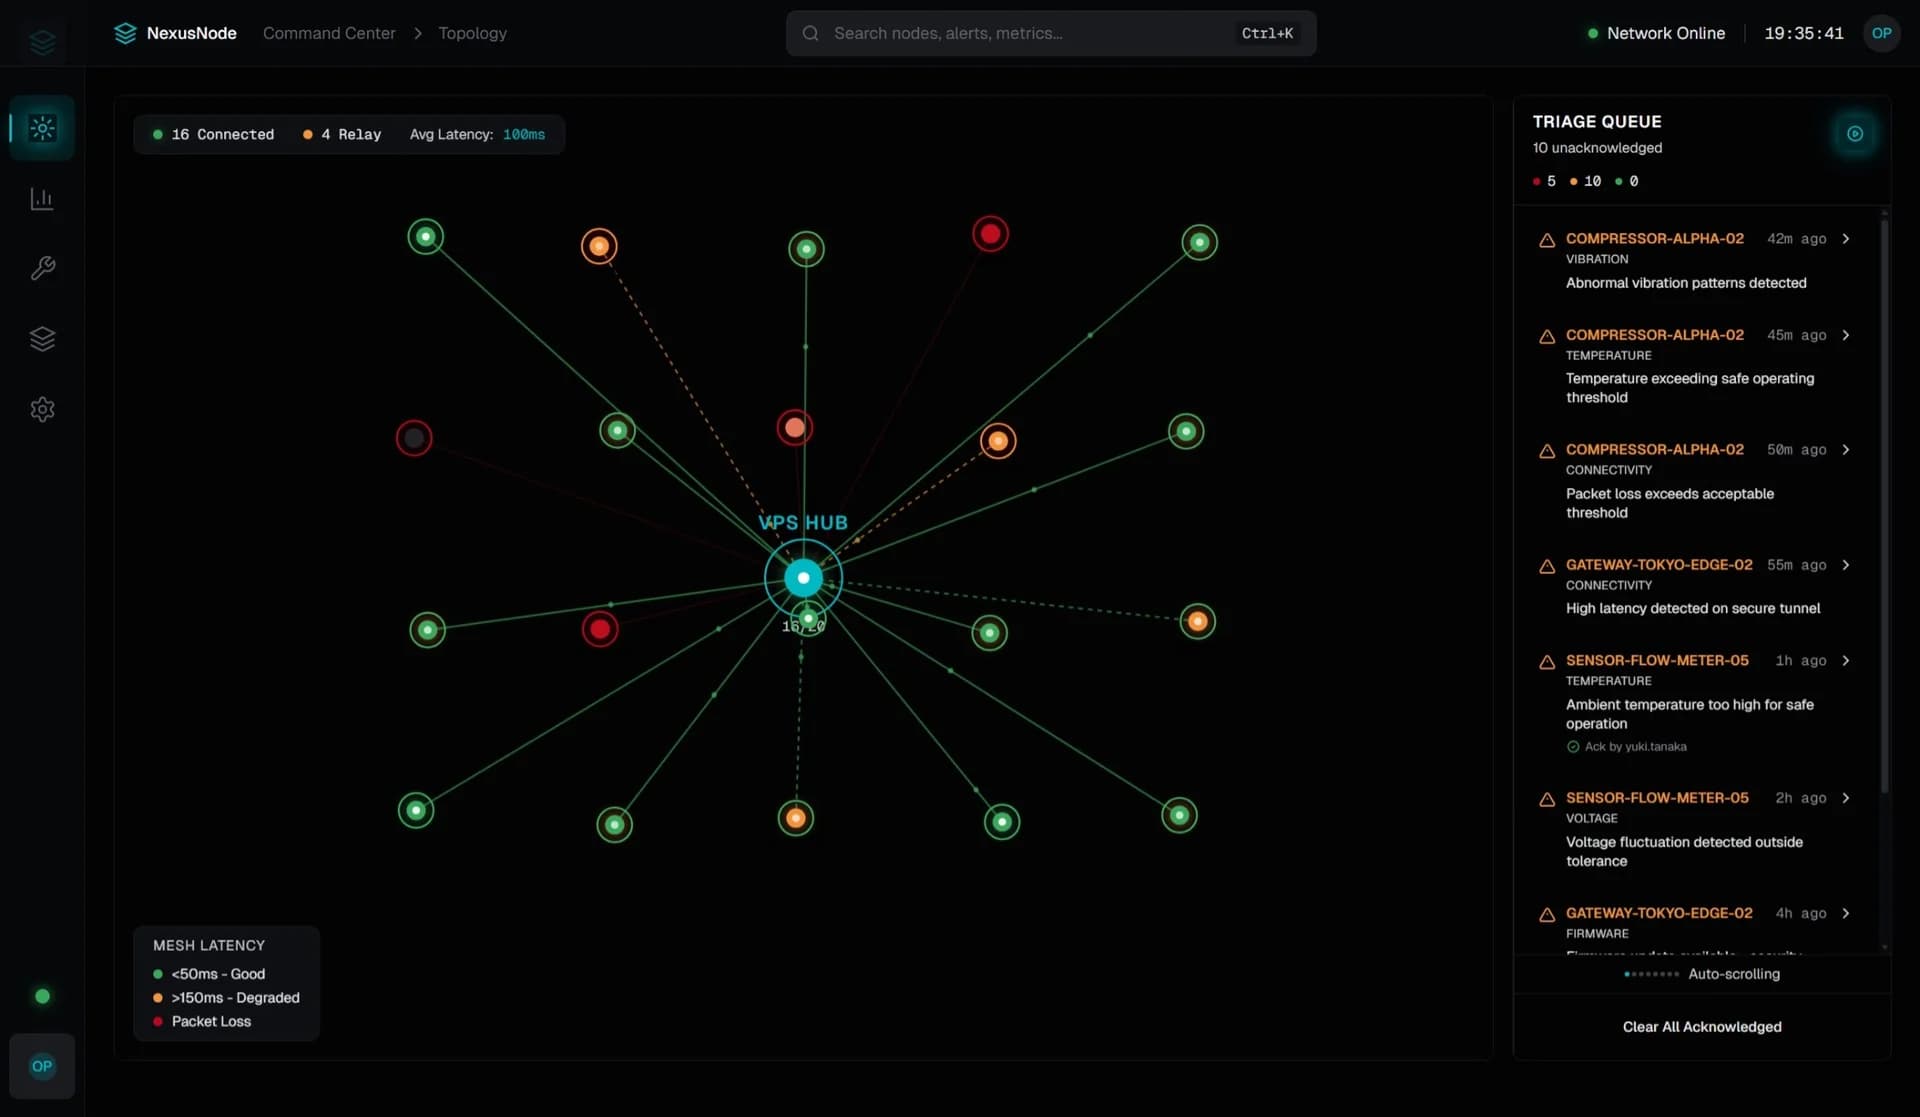Select the central VPS HUB node
1920x1117 pixels.
click(x=803, y=578)
